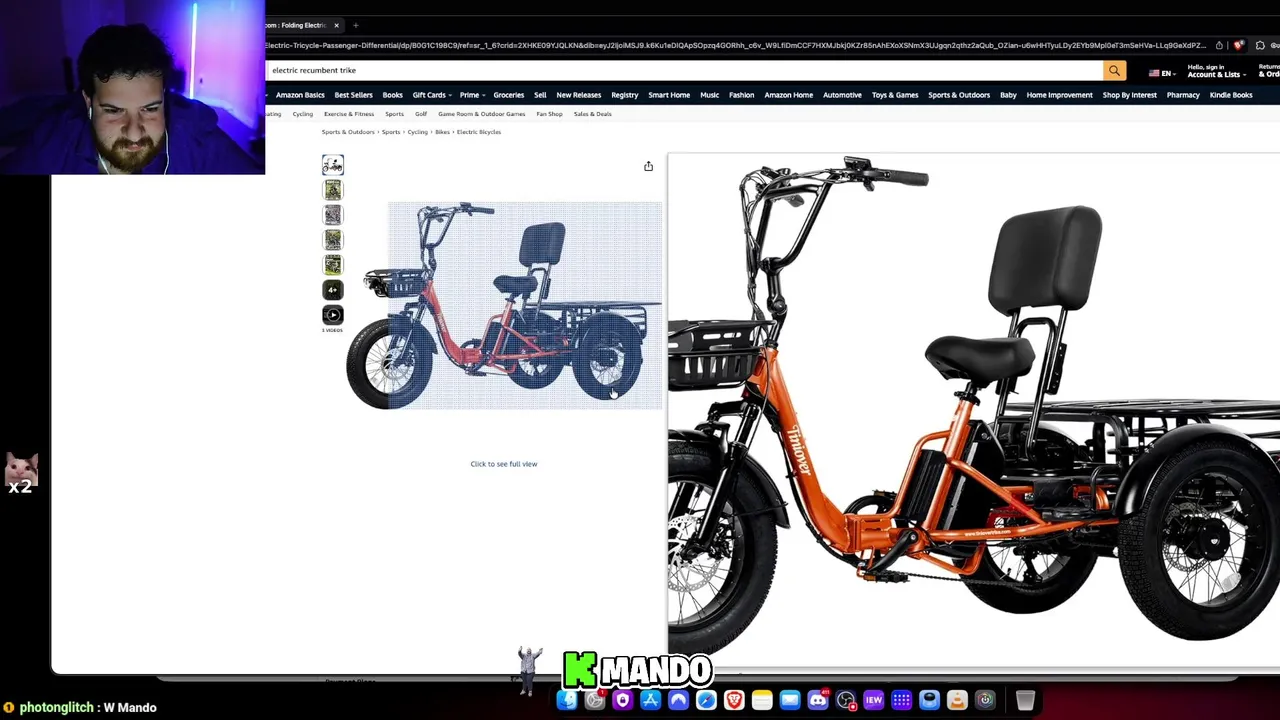The image size is (1280, 720).
Task: Open the purple IEW app in dock
Action: pyautogui.click(x=873, y=700)
